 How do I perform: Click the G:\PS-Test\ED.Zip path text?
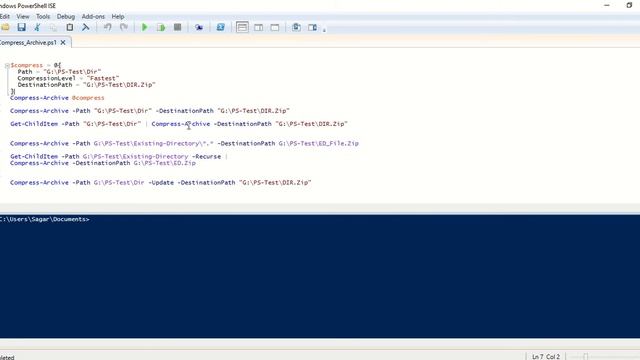[164, 163]
